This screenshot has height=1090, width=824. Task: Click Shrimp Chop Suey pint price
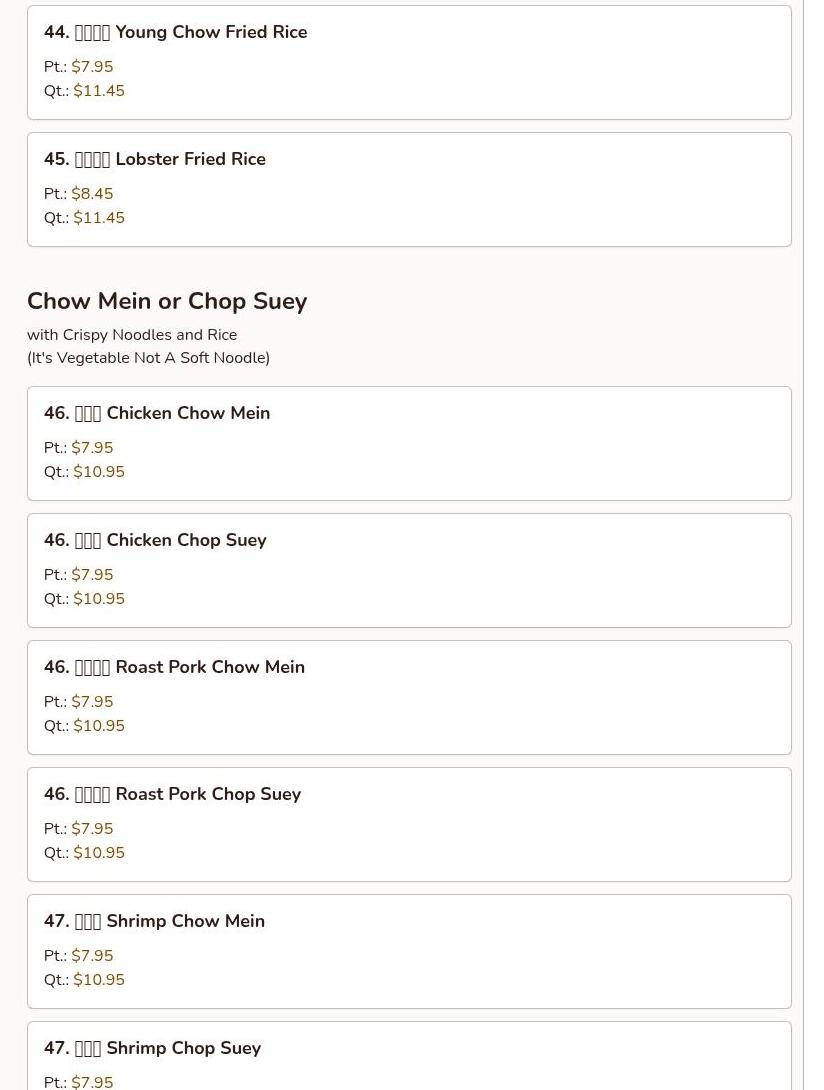click(x=92, y=1082)
